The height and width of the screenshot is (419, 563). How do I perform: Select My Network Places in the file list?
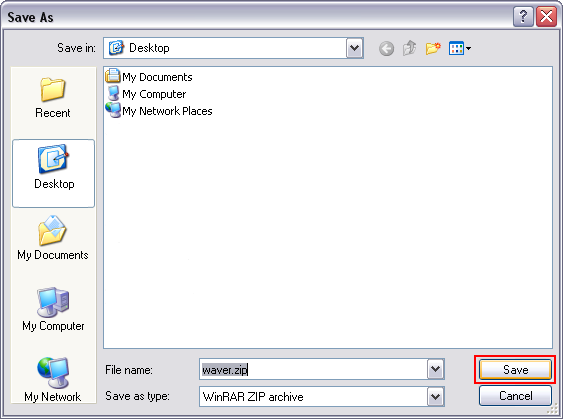[x=159, y=111]
